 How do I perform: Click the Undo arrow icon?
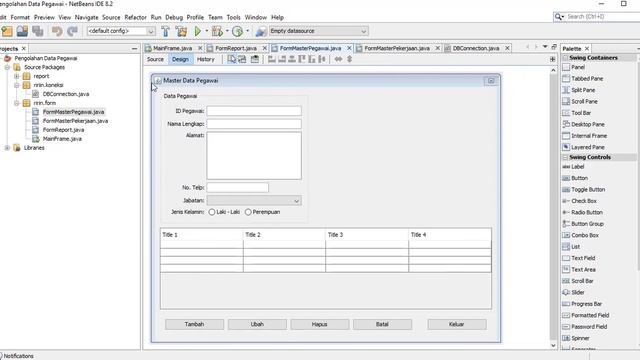[57, 31]
